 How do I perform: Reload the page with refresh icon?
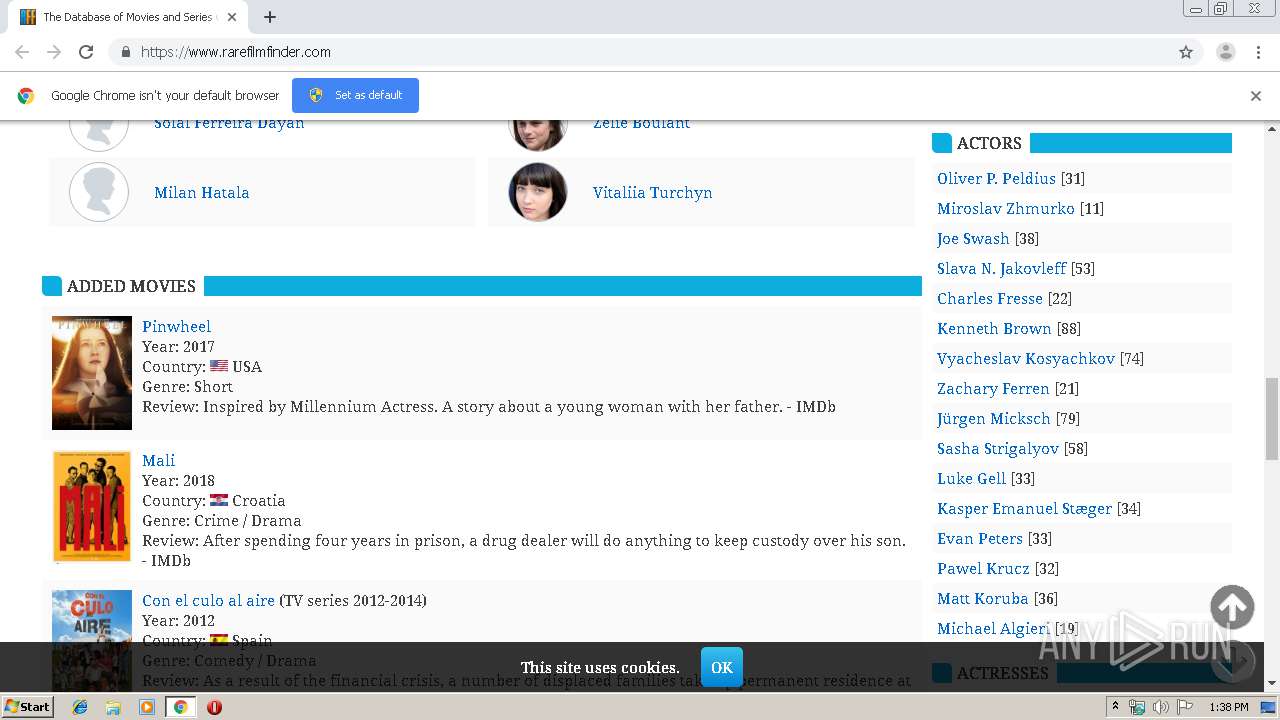coord(86,52)
